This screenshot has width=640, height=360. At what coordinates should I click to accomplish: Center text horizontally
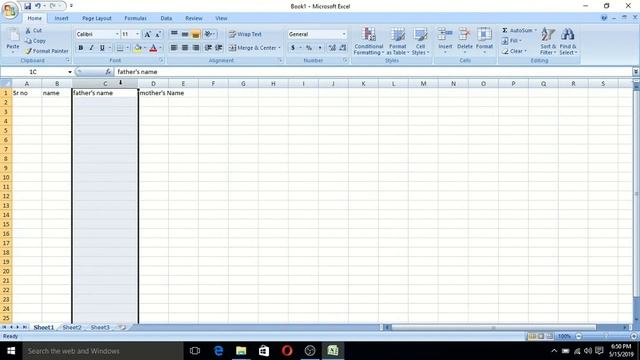(185, 48)
